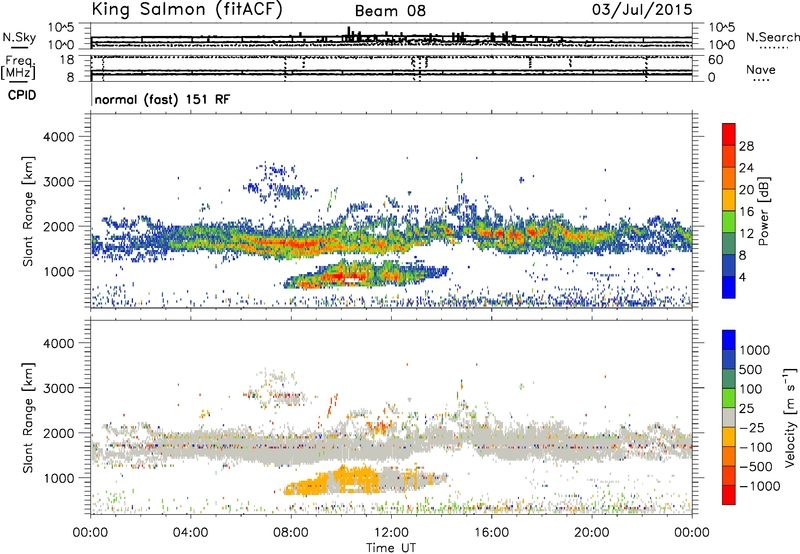The height and width of the screenshot is (554, 800).
Task: Click the '4' tick on power colorbar
Action: pyautogui.click(x=742, y=278)
